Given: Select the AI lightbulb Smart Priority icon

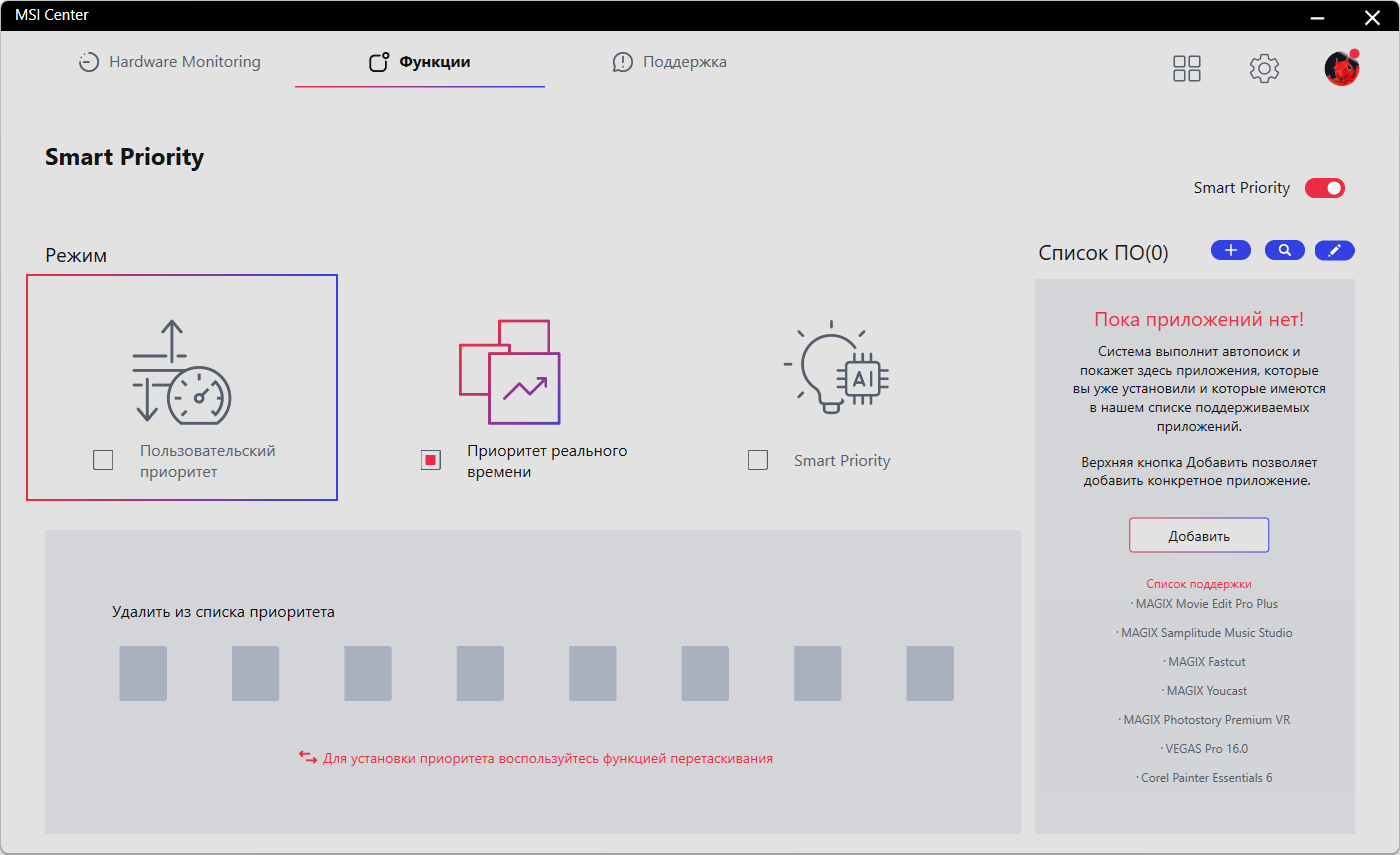Looking at the screenshot, I should [837, 368].
